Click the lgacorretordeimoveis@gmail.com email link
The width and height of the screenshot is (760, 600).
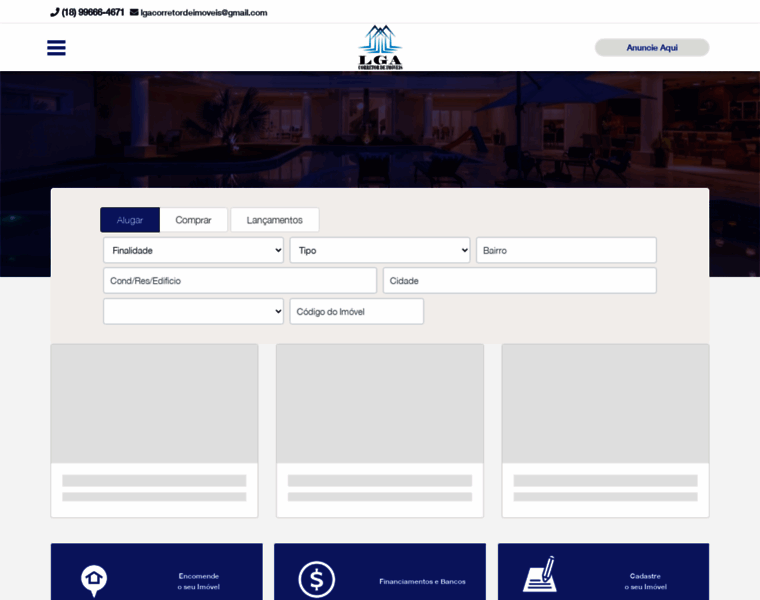pyautogui.click(x=204, y=13)
